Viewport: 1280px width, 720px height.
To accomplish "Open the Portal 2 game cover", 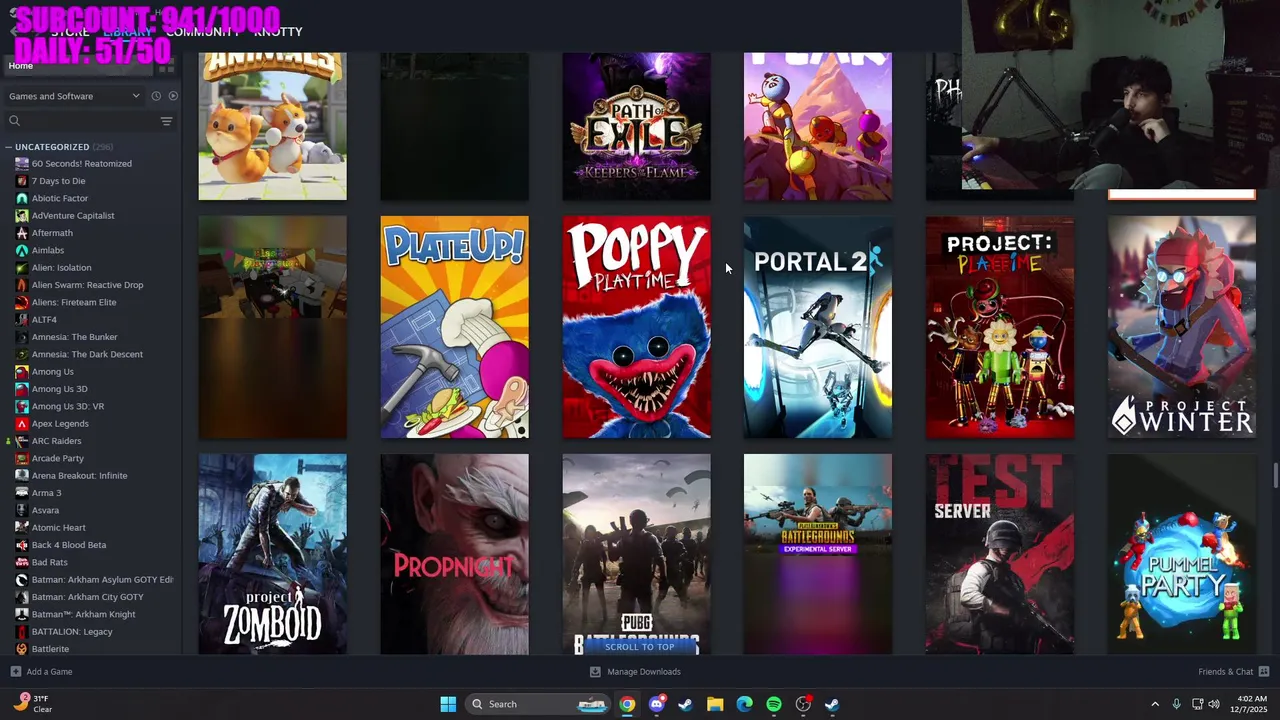I will pyautogui.click(x=818, y=327).
